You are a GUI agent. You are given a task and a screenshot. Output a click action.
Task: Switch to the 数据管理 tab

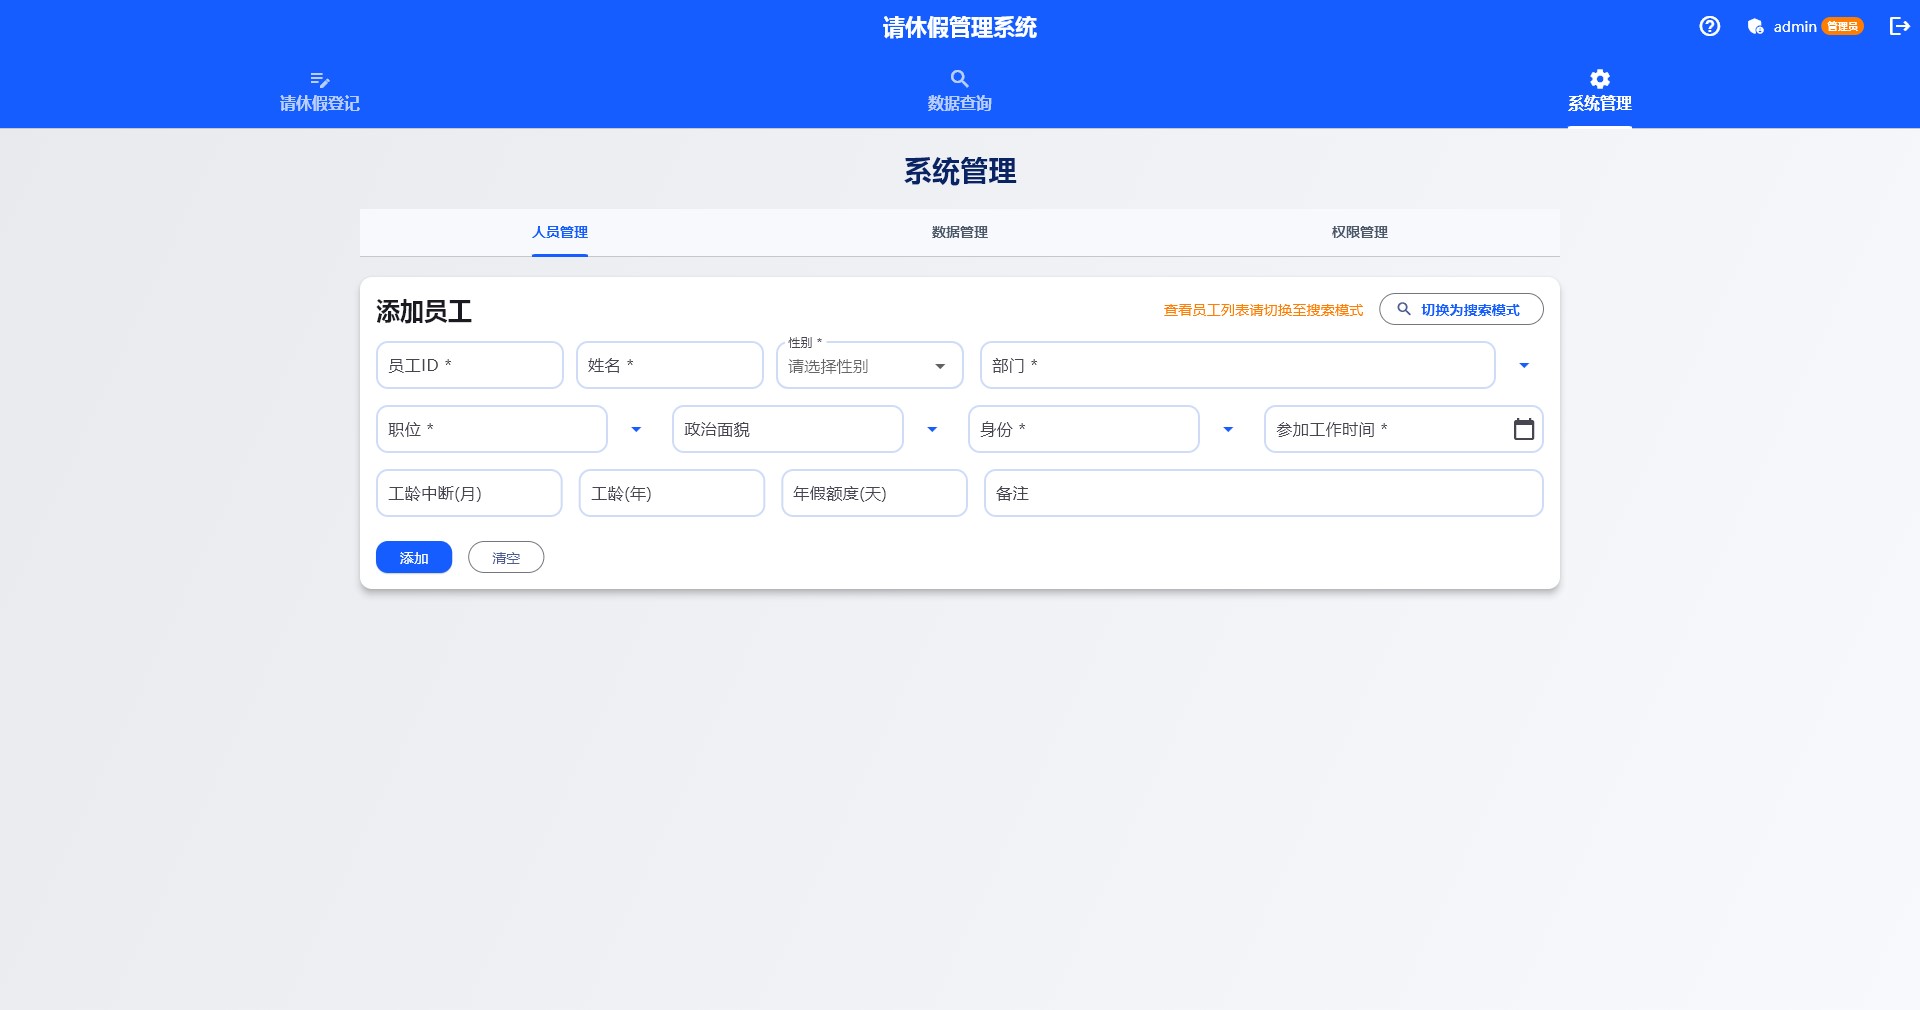(x=958, y=232)
